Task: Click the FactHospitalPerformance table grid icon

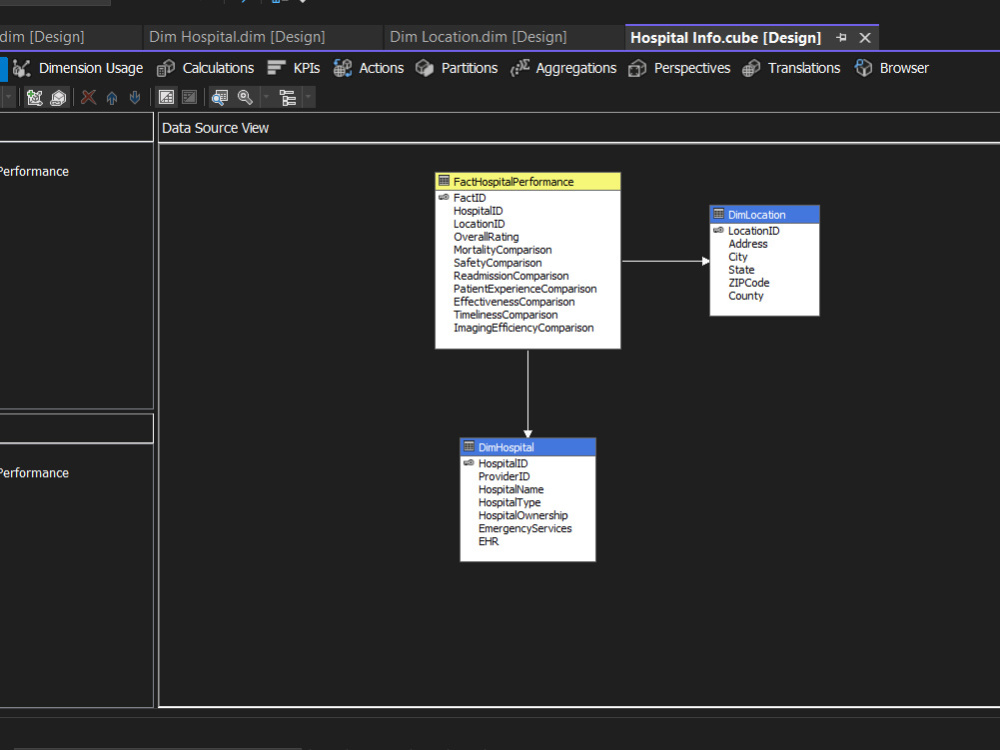Action: (444, 181)
